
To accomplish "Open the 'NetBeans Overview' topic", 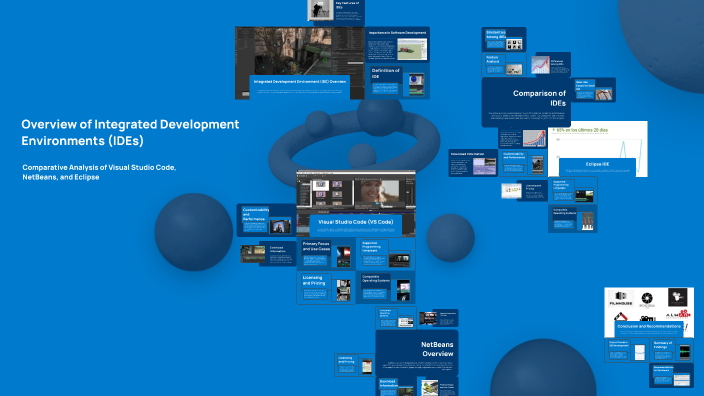I will tap(417, 353).
